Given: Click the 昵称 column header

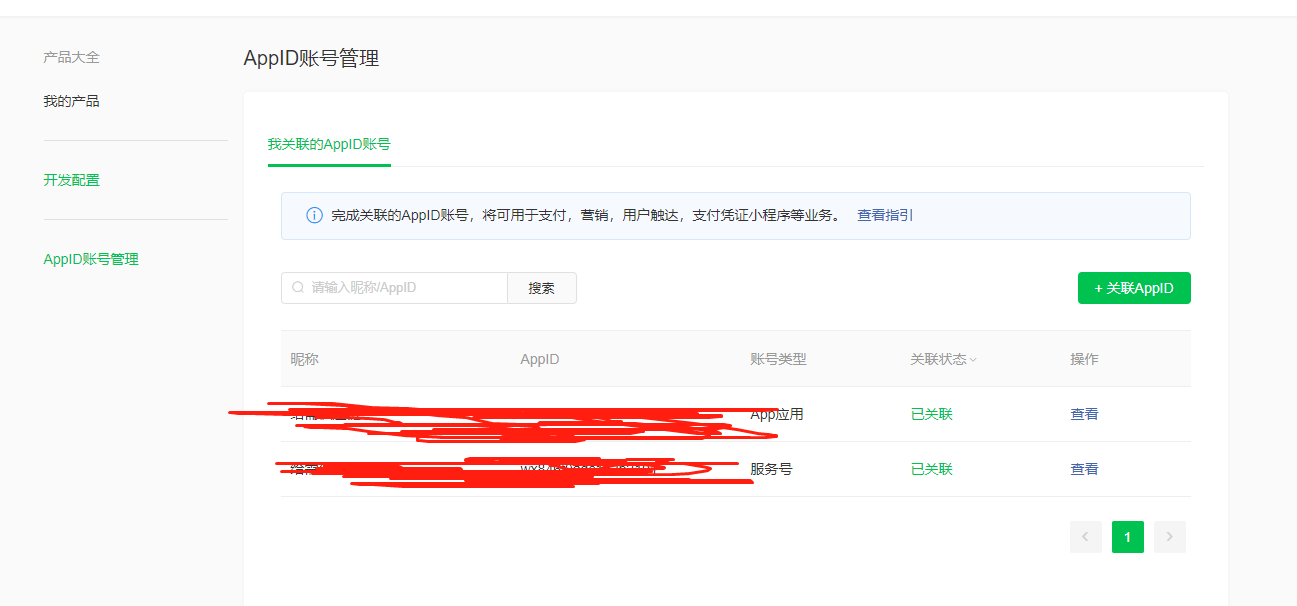Looking at the screenshot, I should 305,359.
